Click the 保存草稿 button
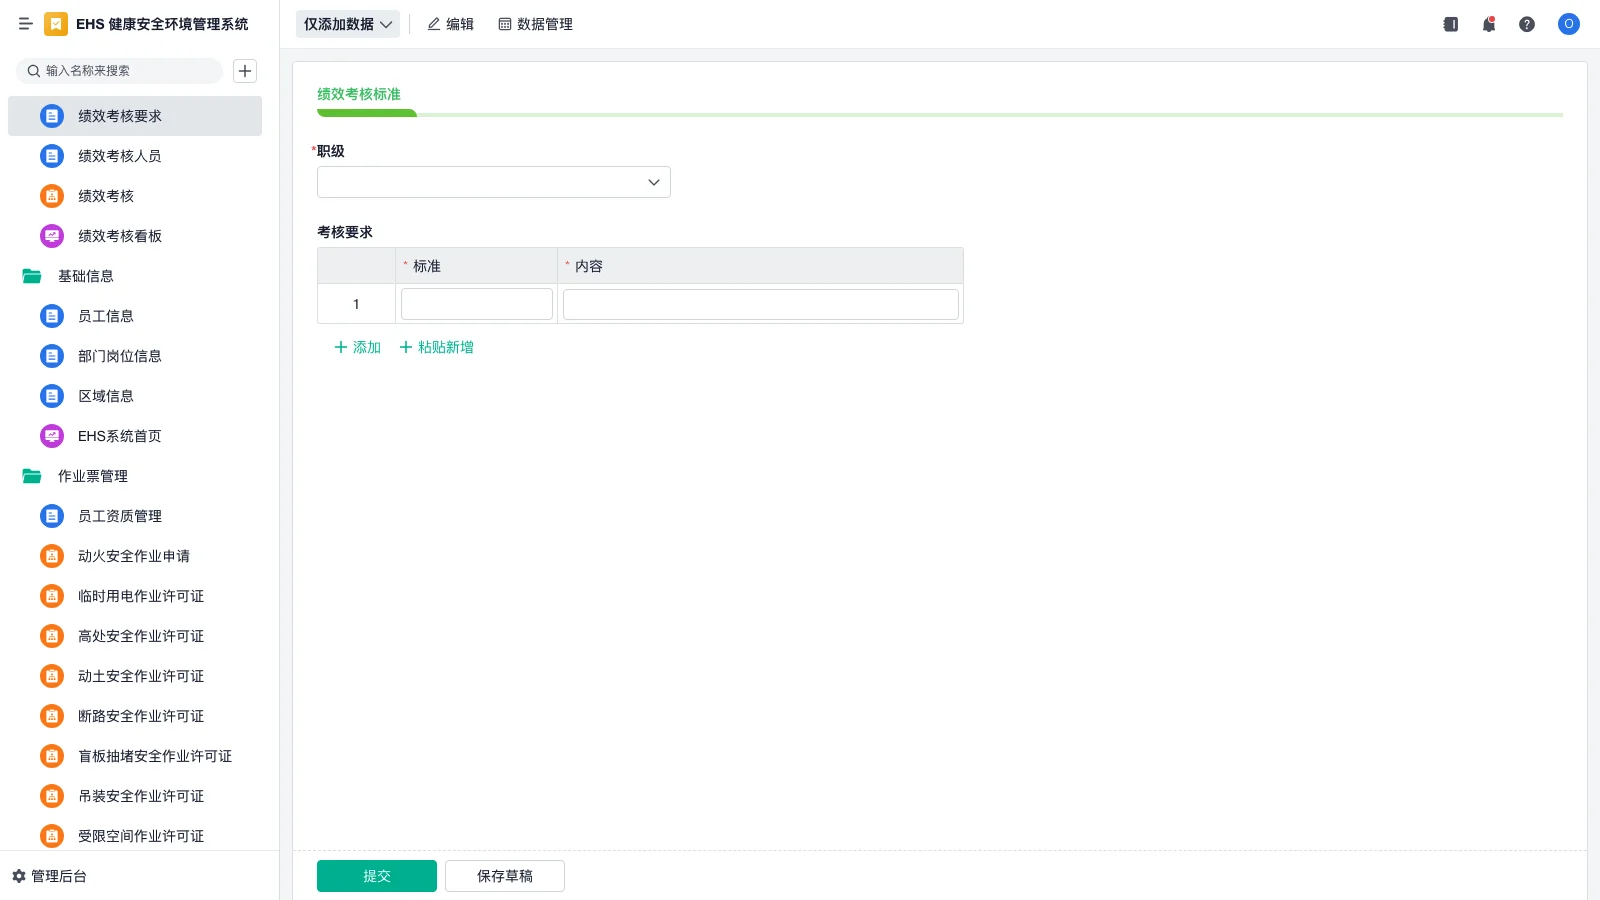 (x=505, y=876)
